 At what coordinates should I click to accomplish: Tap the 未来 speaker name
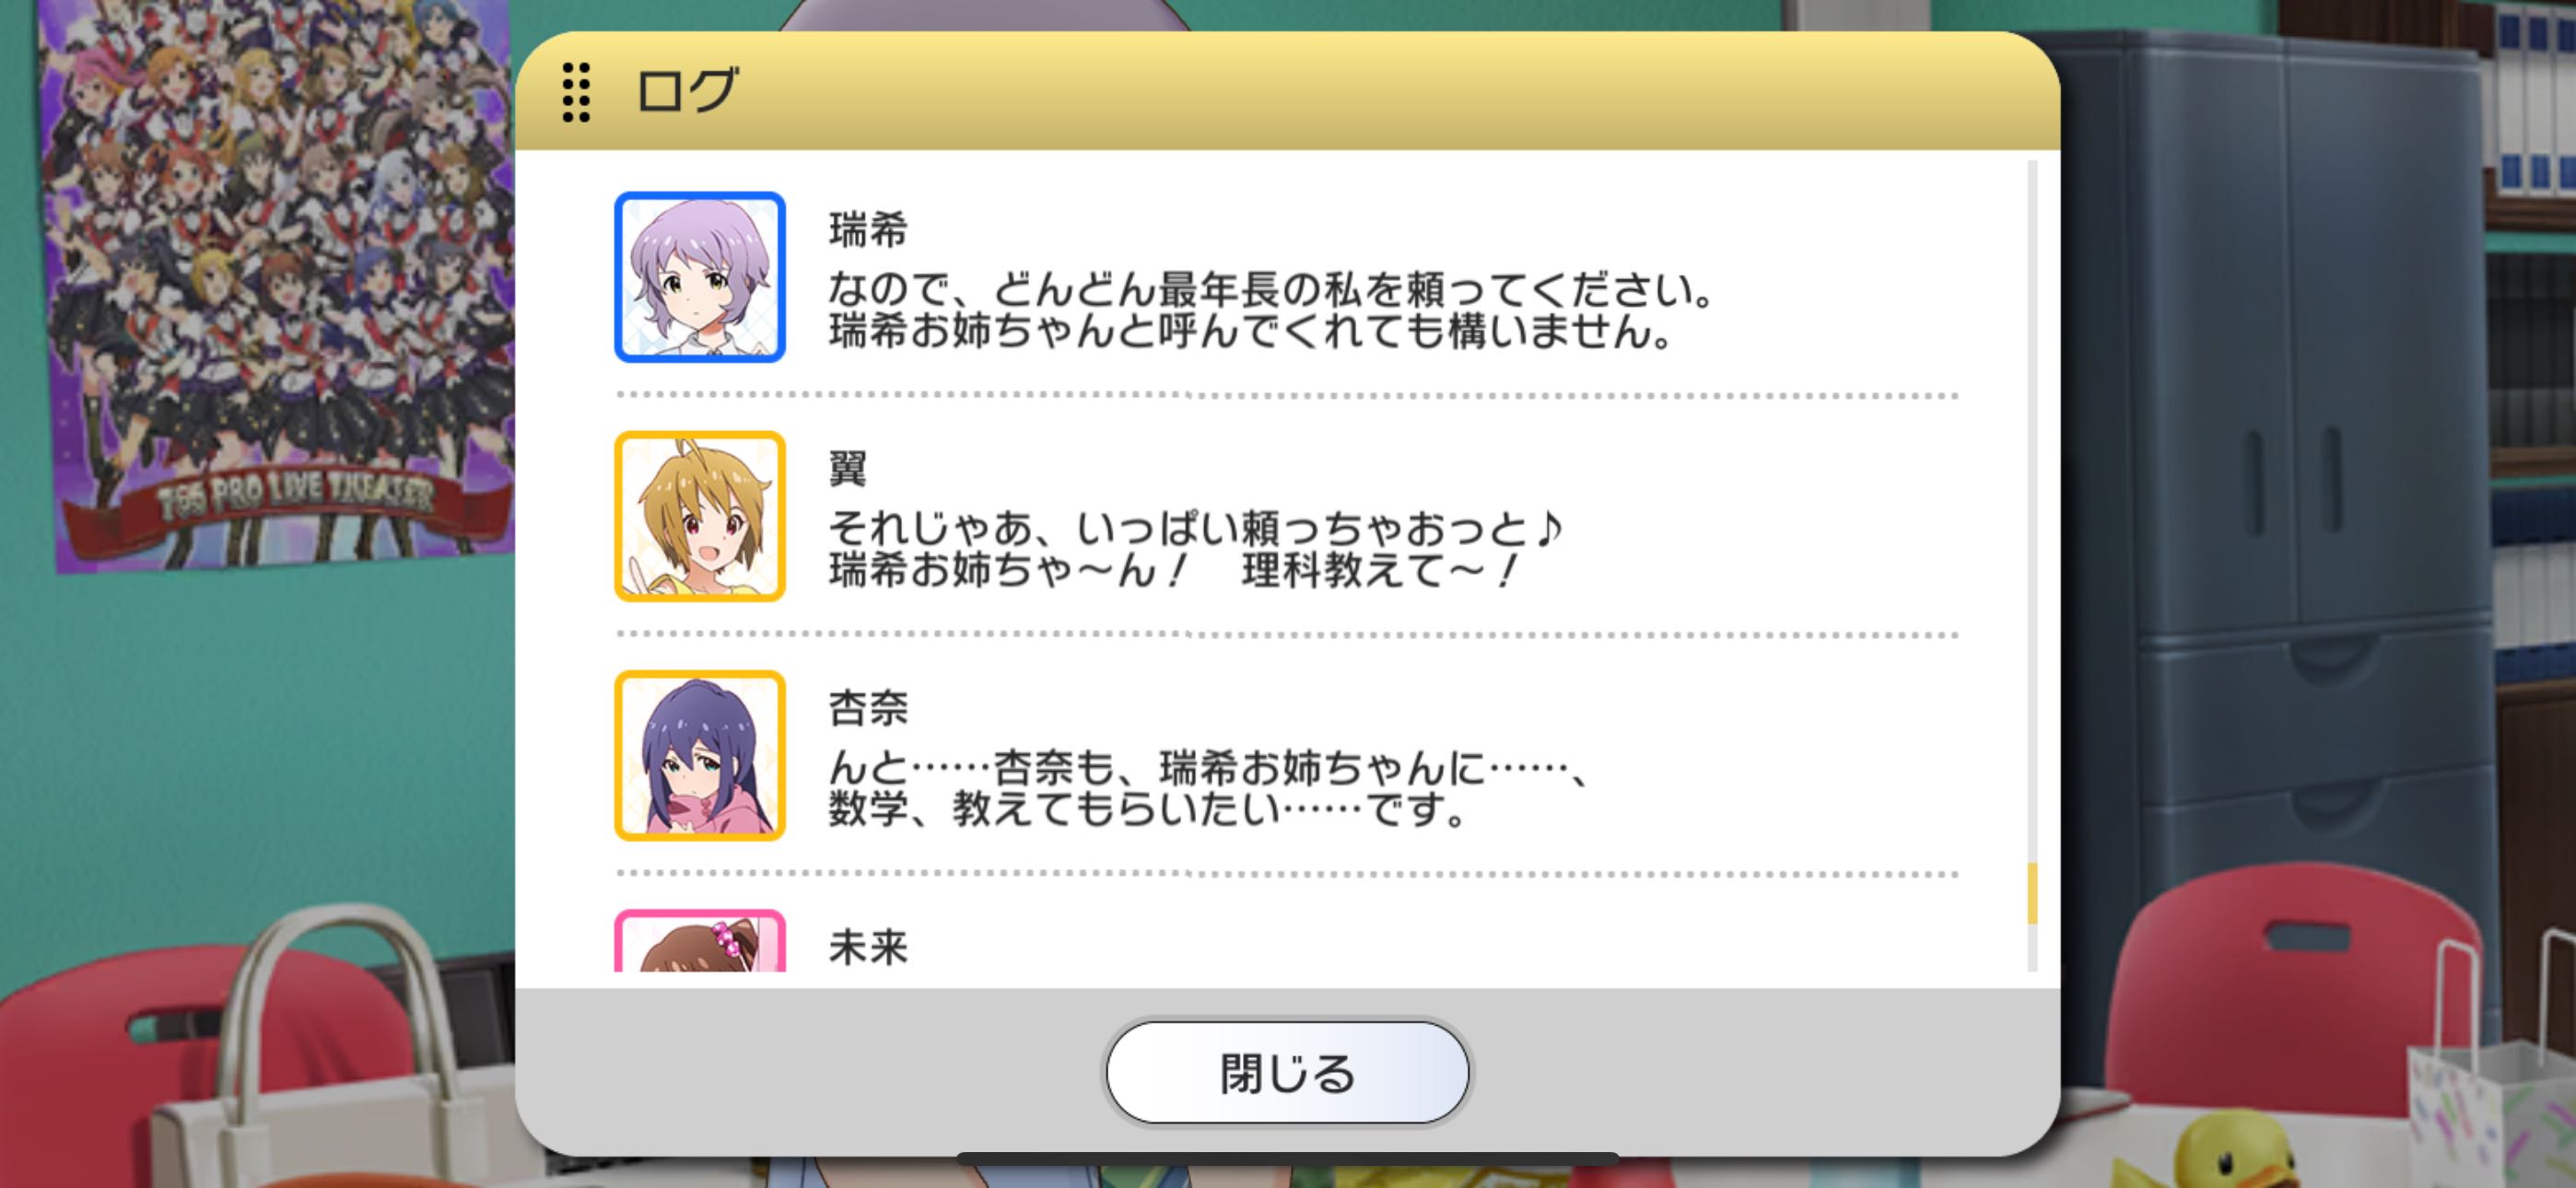point(868,947)
